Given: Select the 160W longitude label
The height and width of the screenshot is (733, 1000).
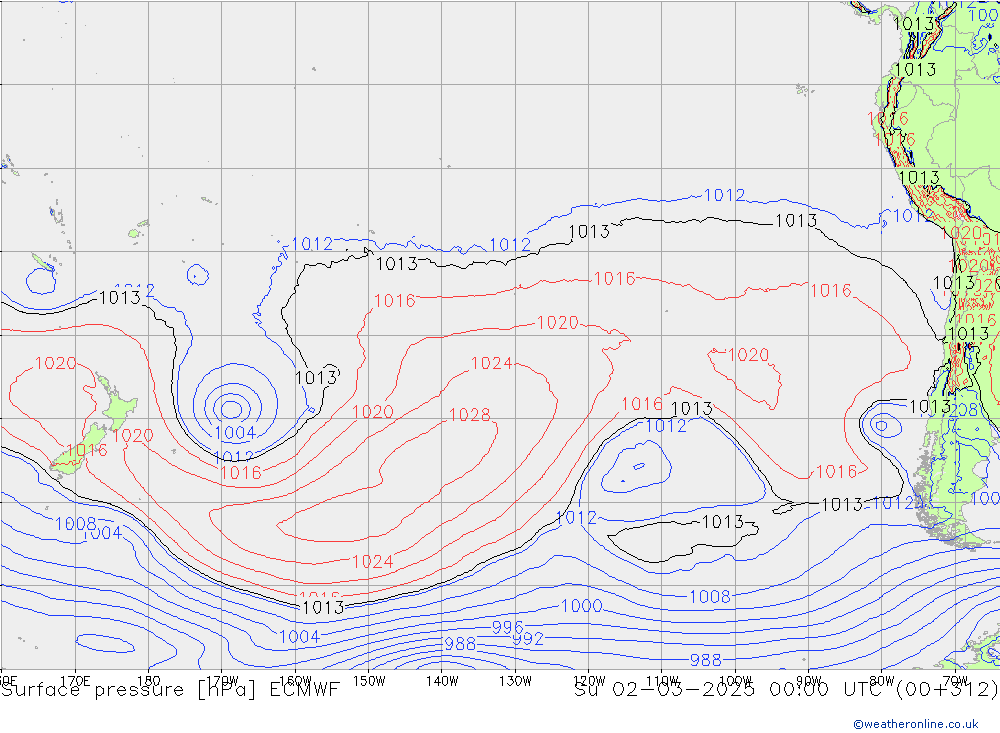Looking at the screenshot, I should coord(295,679).
